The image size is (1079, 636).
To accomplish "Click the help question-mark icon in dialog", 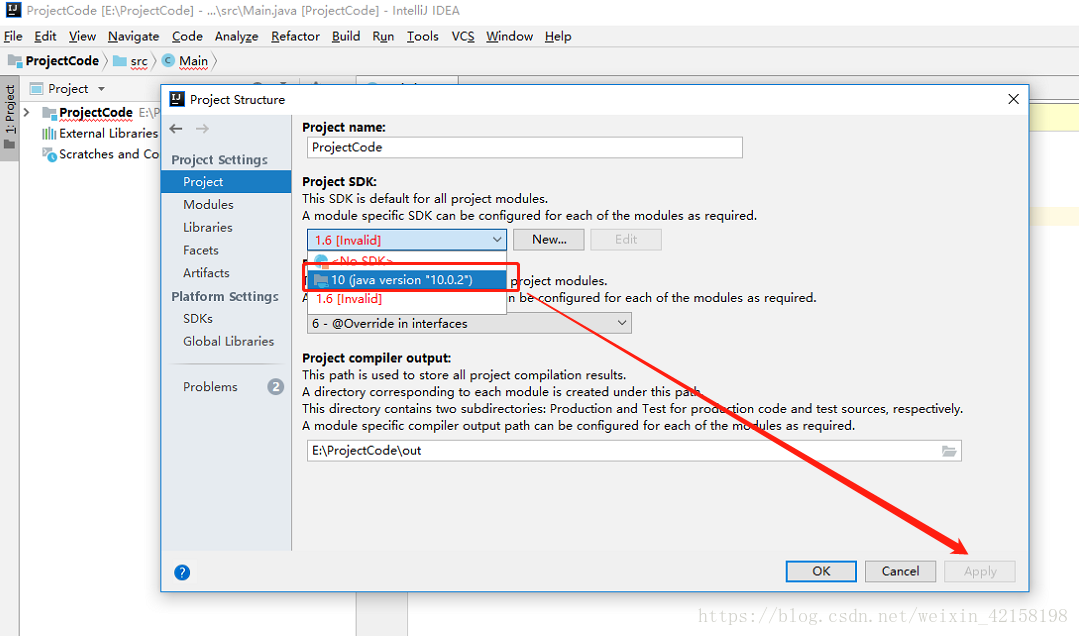I will coord(181,571).
